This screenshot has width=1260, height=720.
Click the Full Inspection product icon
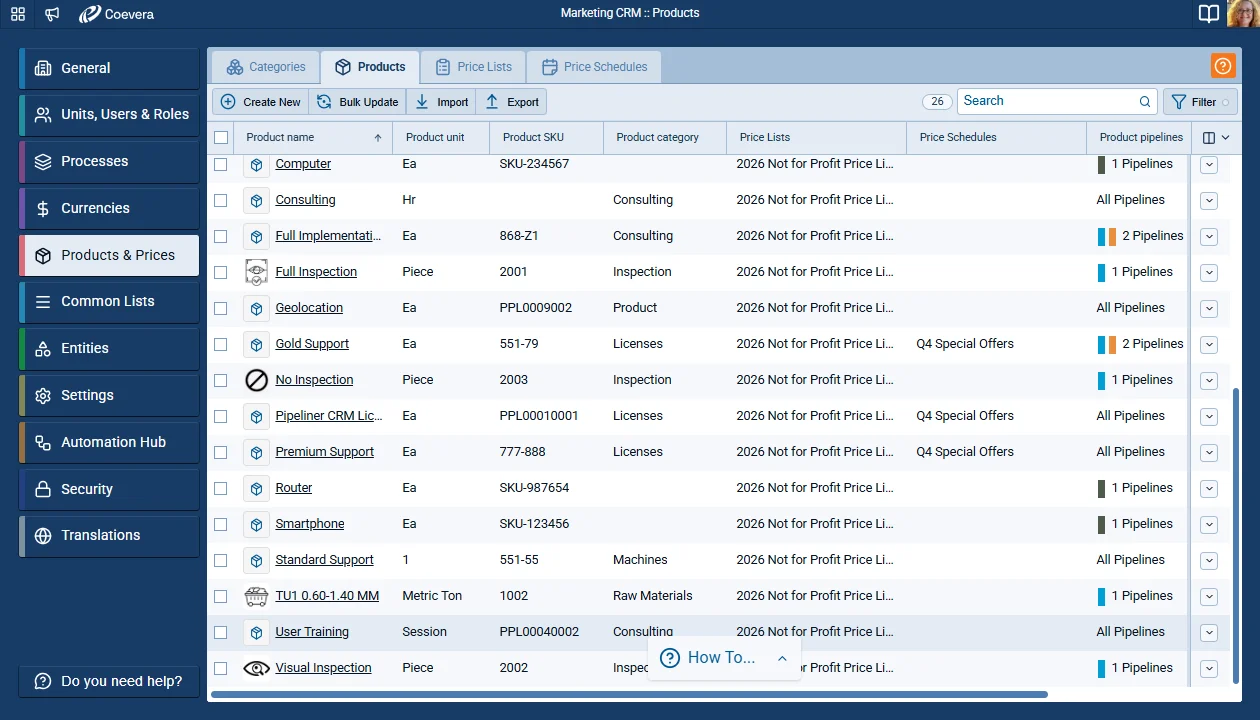pyautogui.click(x=256, y=272)
